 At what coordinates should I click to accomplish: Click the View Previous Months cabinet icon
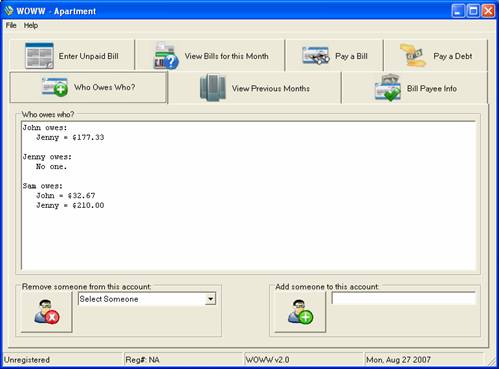(213, 88)
